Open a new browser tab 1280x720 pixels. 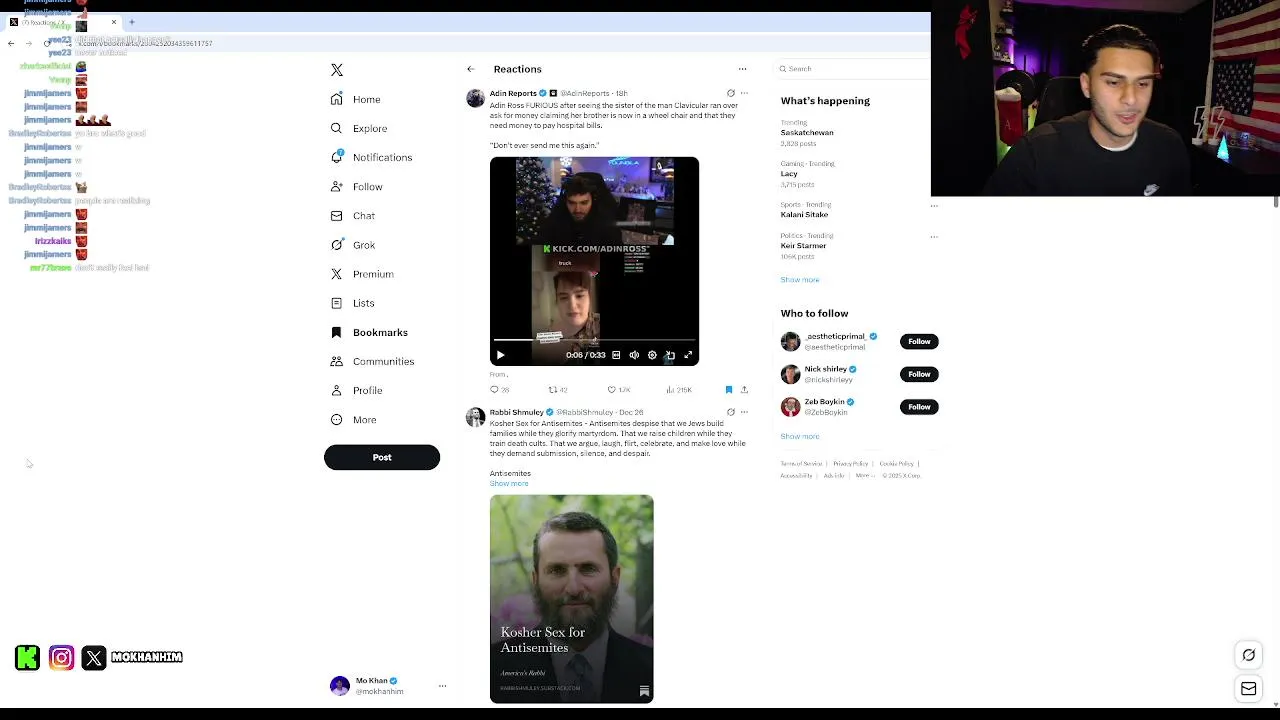point(131,22)
